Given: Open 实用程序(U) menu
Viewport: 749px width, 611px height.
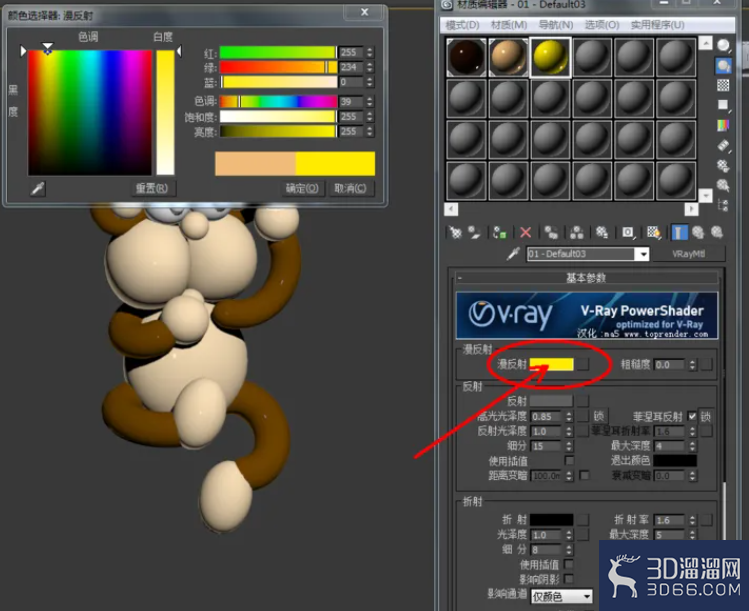Looking at the screenshot, I should [657, 25].
